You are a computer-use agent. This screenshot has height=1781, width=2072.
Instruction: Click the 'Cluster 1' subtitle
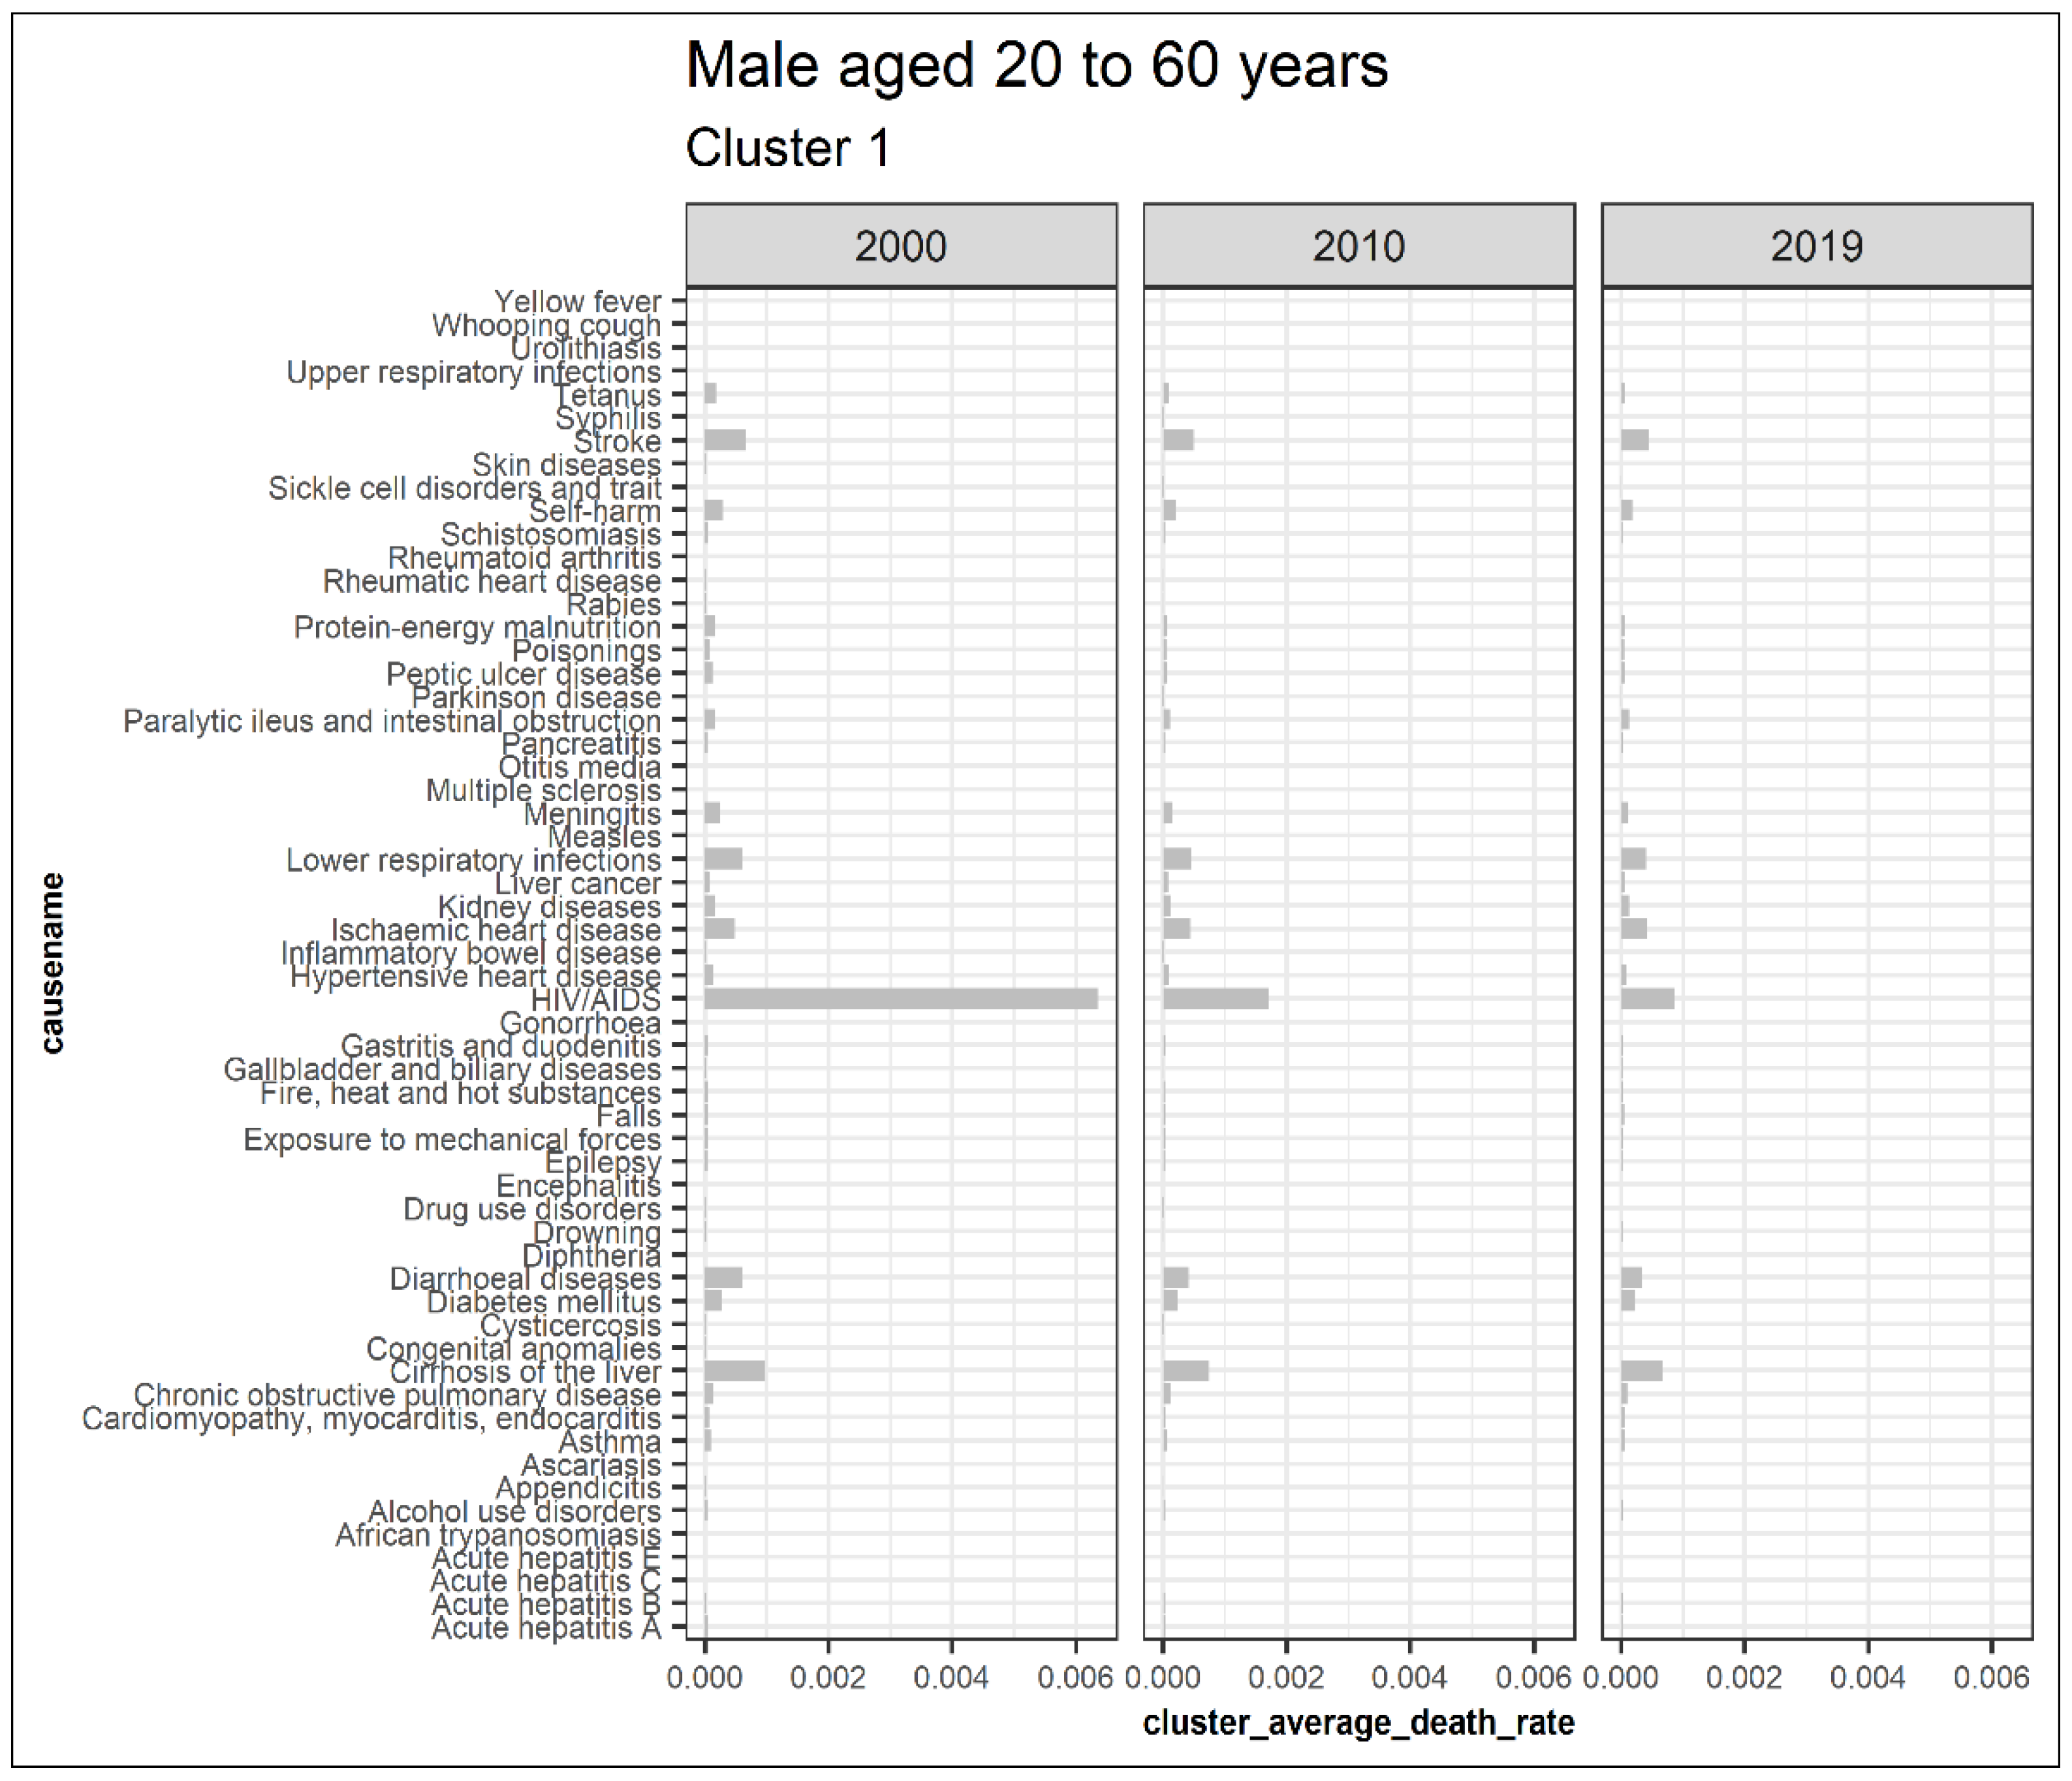787,148
